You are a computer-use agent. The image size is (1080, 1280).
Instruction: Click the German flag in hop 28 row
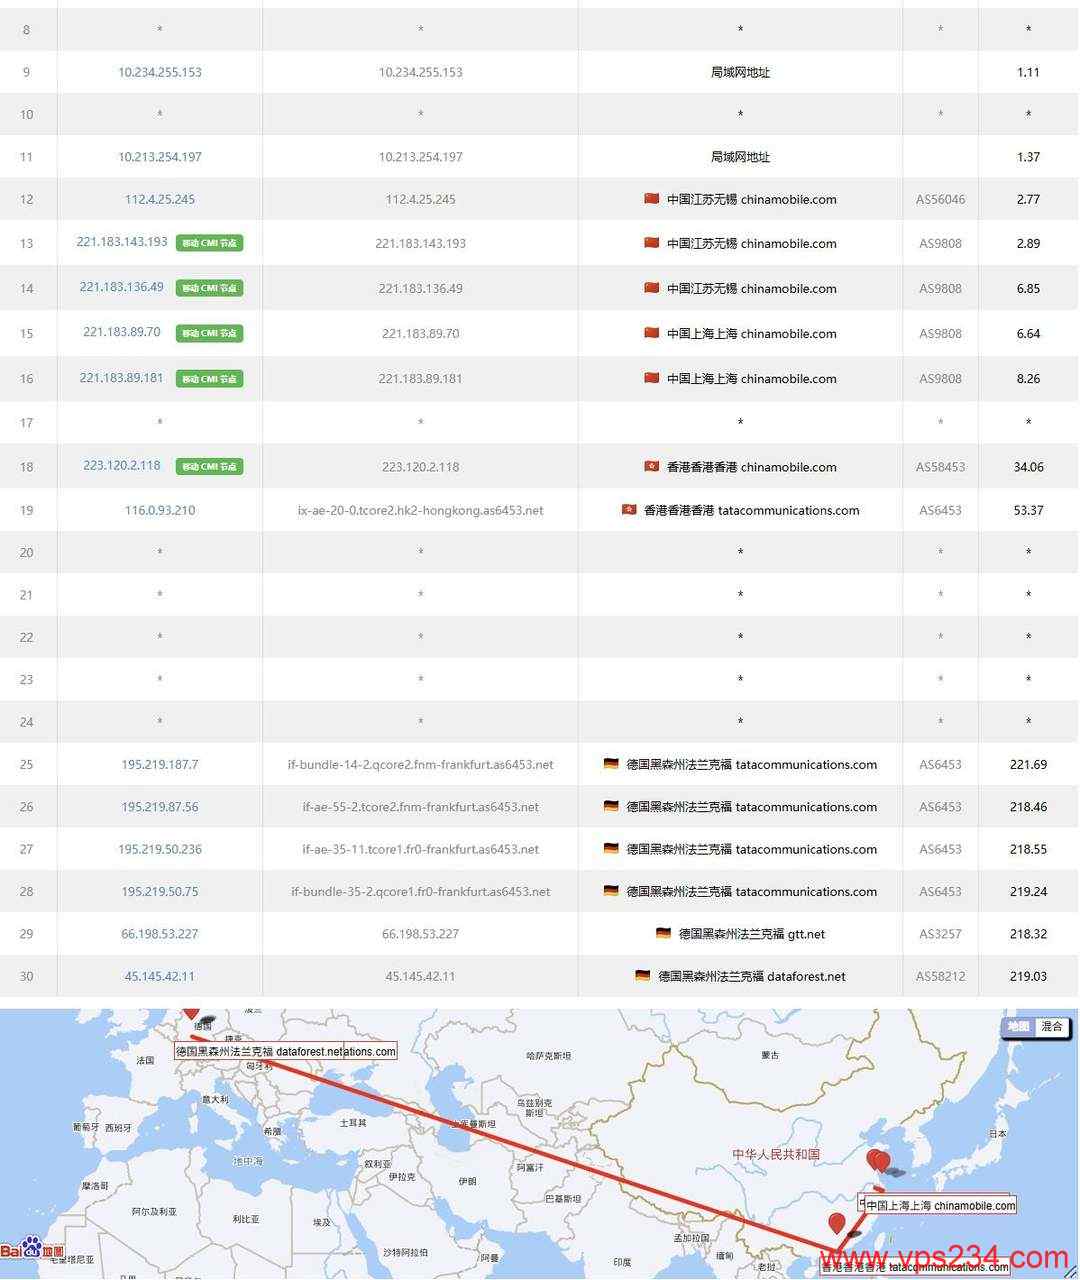[x=611, y=891]
